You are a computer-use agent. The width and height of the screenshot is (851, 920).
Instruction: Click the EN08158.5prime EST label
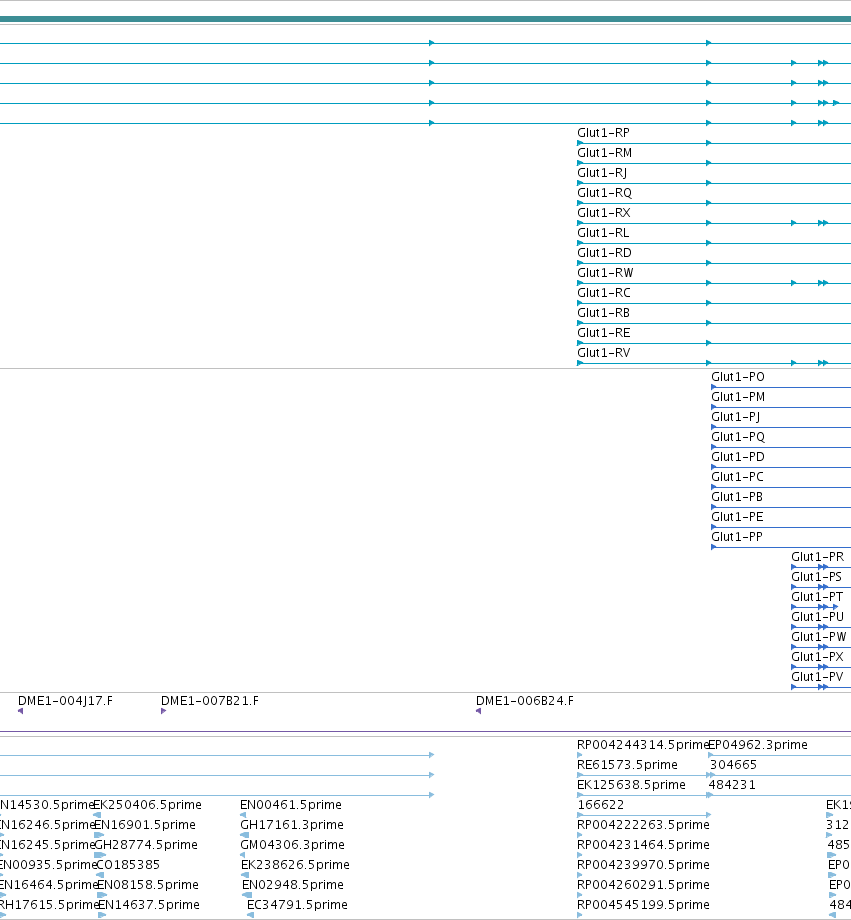[148, 885]
